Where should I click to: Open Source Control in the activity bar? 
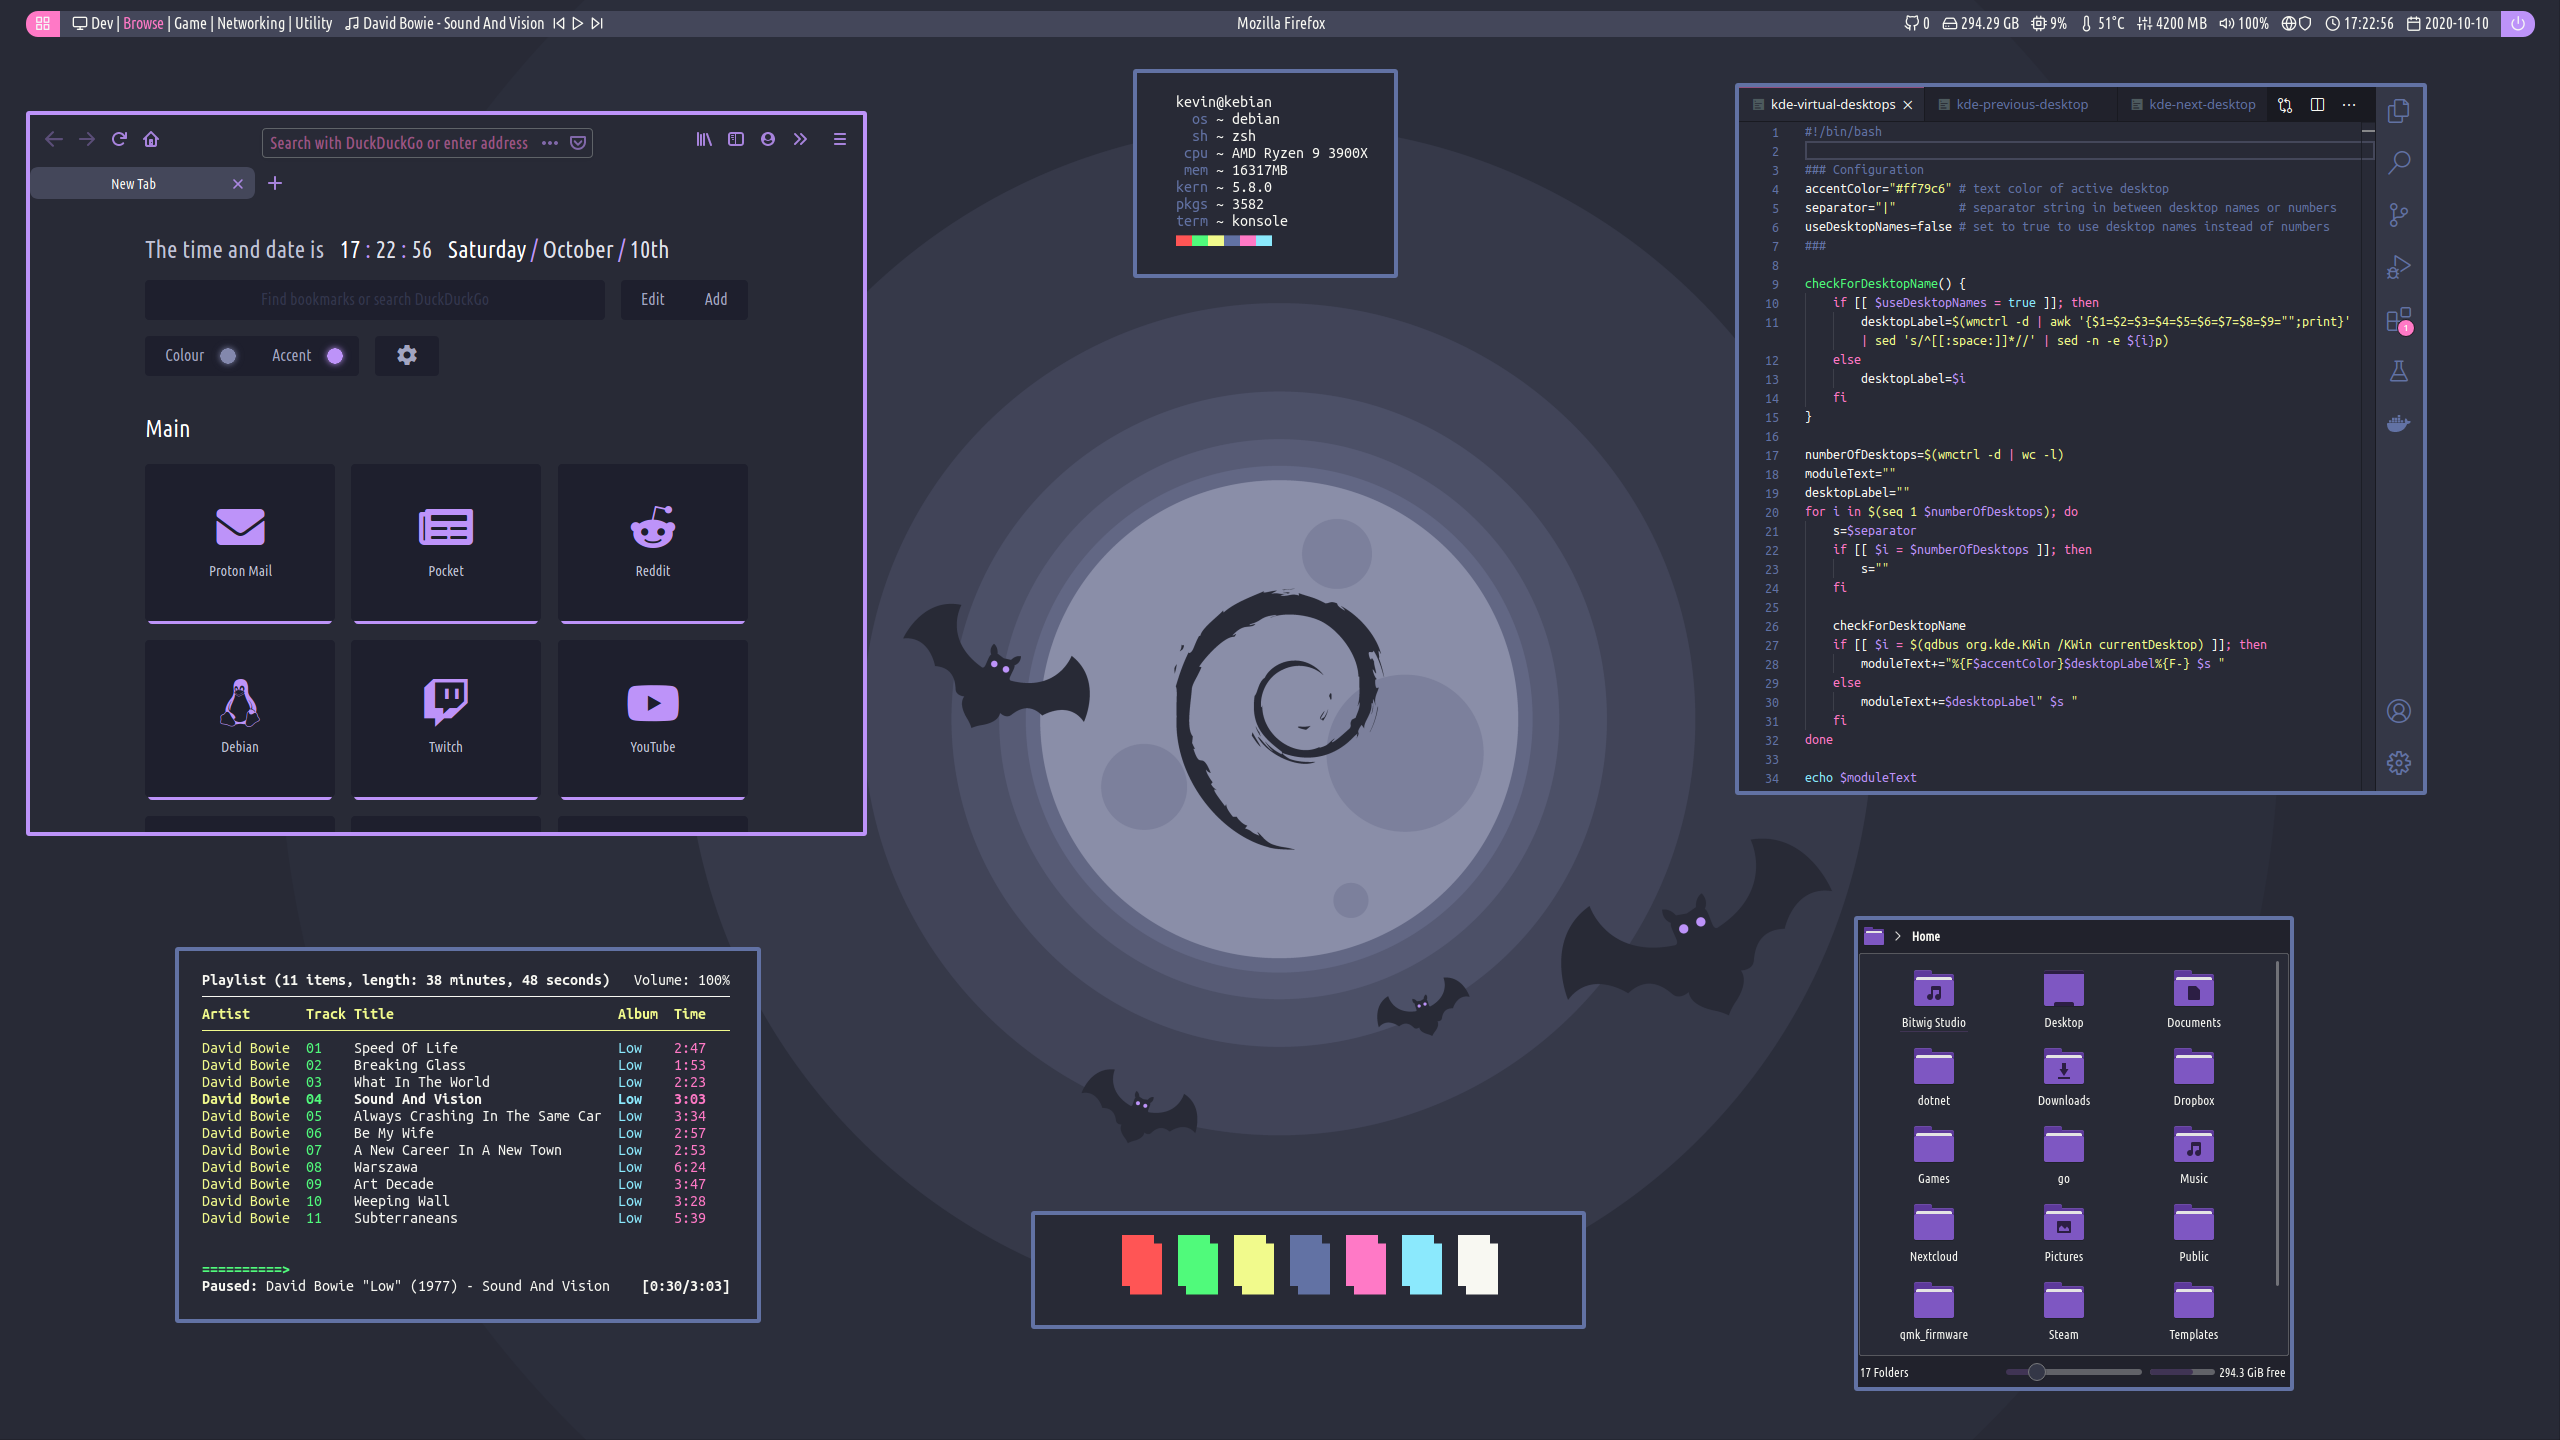pyautogui.click(x=2398, y=215)
